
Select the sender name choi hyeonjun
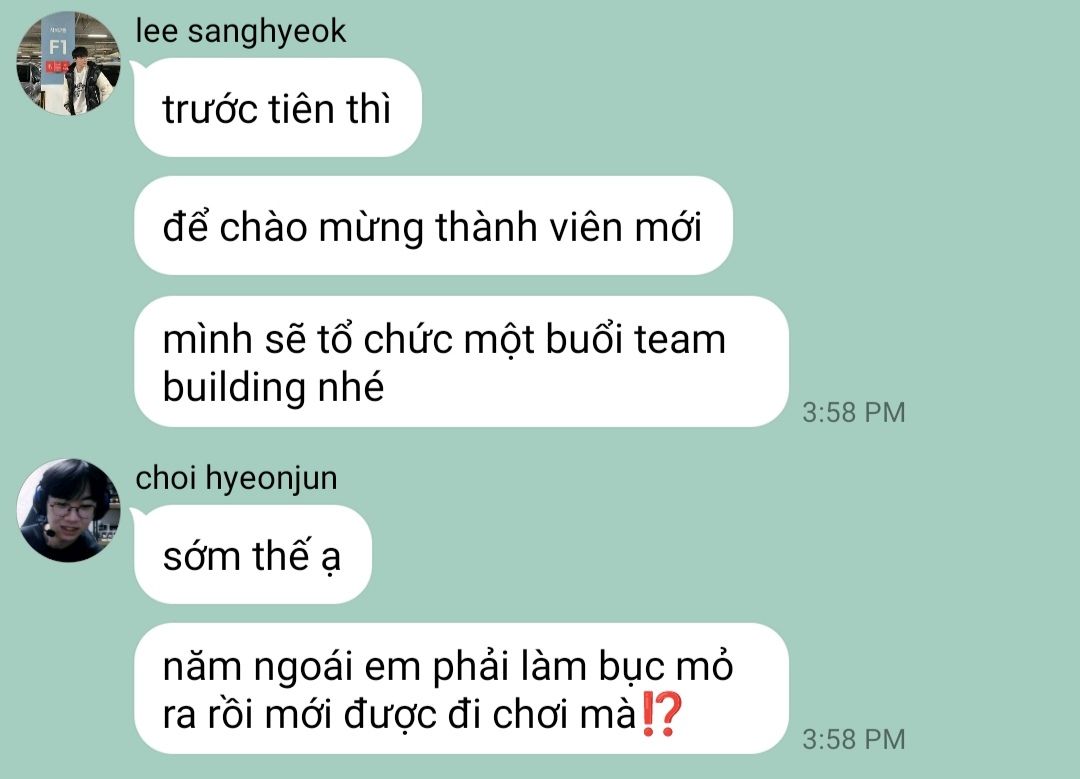236,478
